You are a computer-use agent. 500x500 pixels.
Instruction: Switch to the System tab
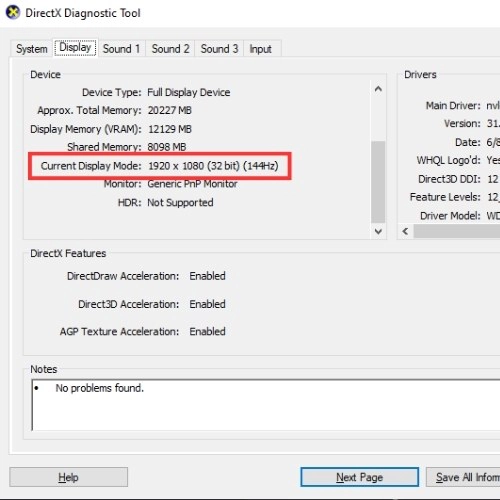(x=32, y=49)
